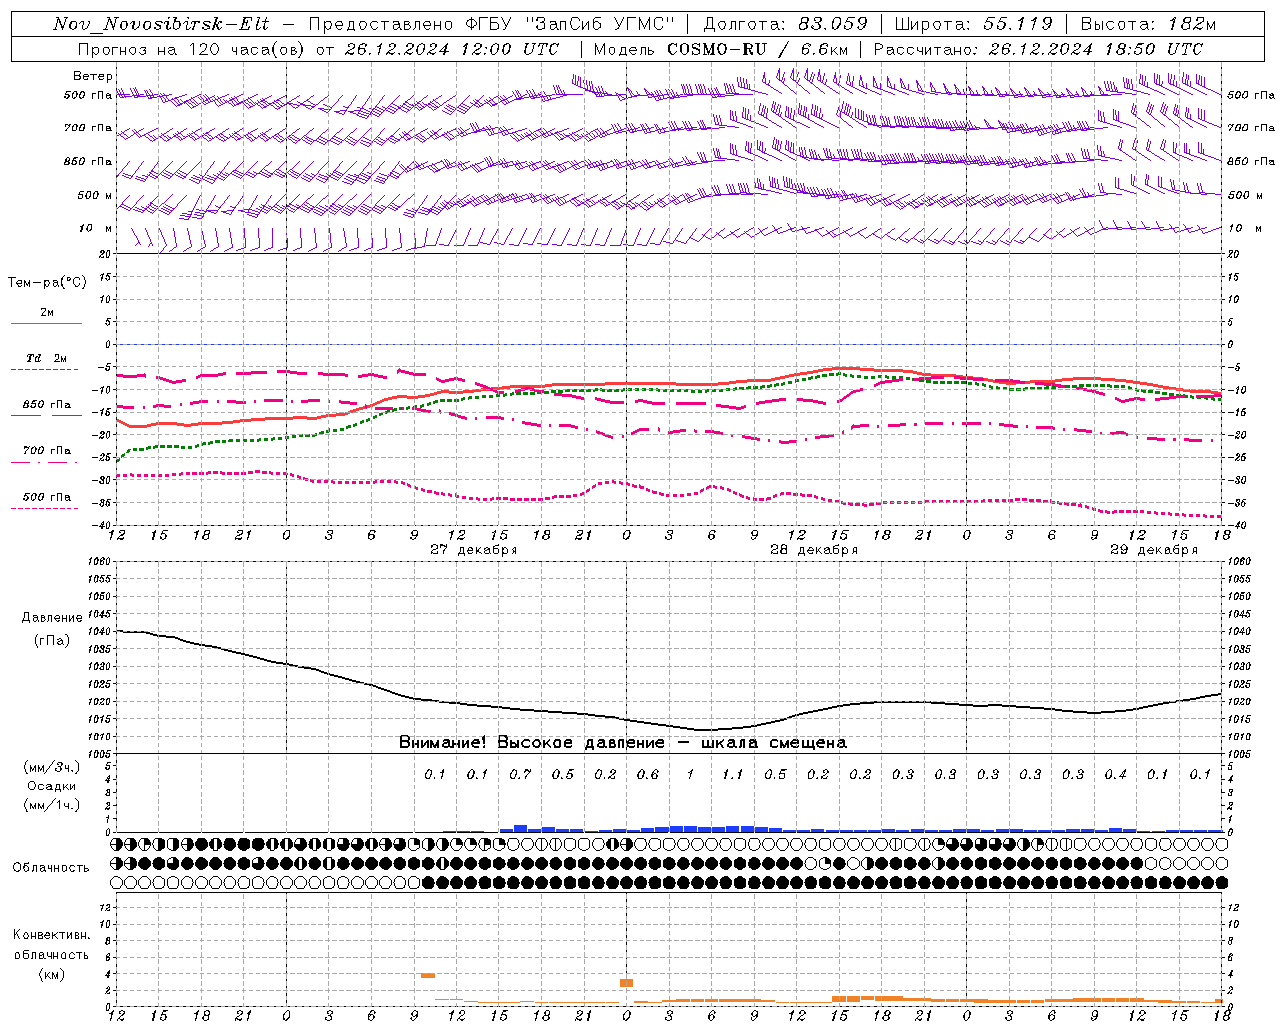This screenshot has width=1280, height=1024.
Task: Click the '2м' temperature legend line sample
Action: tap(46, 323)
